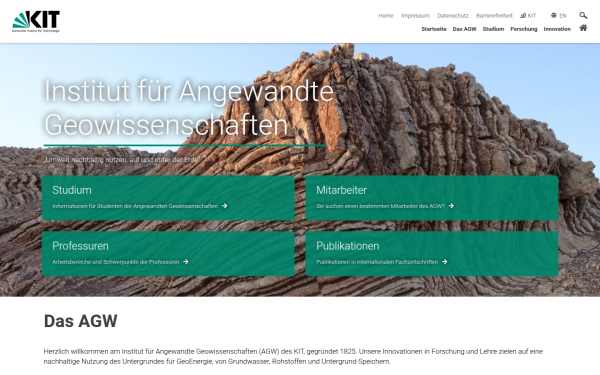Click 'Arbeitsbereiche und Schwerpunkte der Professuren'
Viewport: 600px width, 375px height.
pos(116,262)
